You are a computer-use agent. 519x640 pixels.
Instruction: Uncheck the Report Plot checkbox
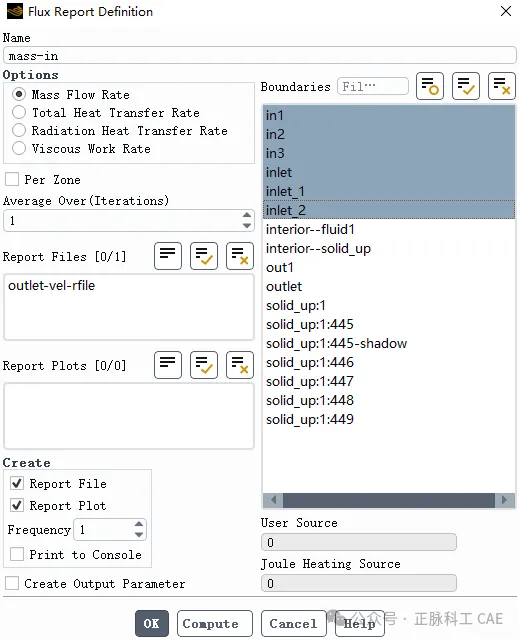17,505
